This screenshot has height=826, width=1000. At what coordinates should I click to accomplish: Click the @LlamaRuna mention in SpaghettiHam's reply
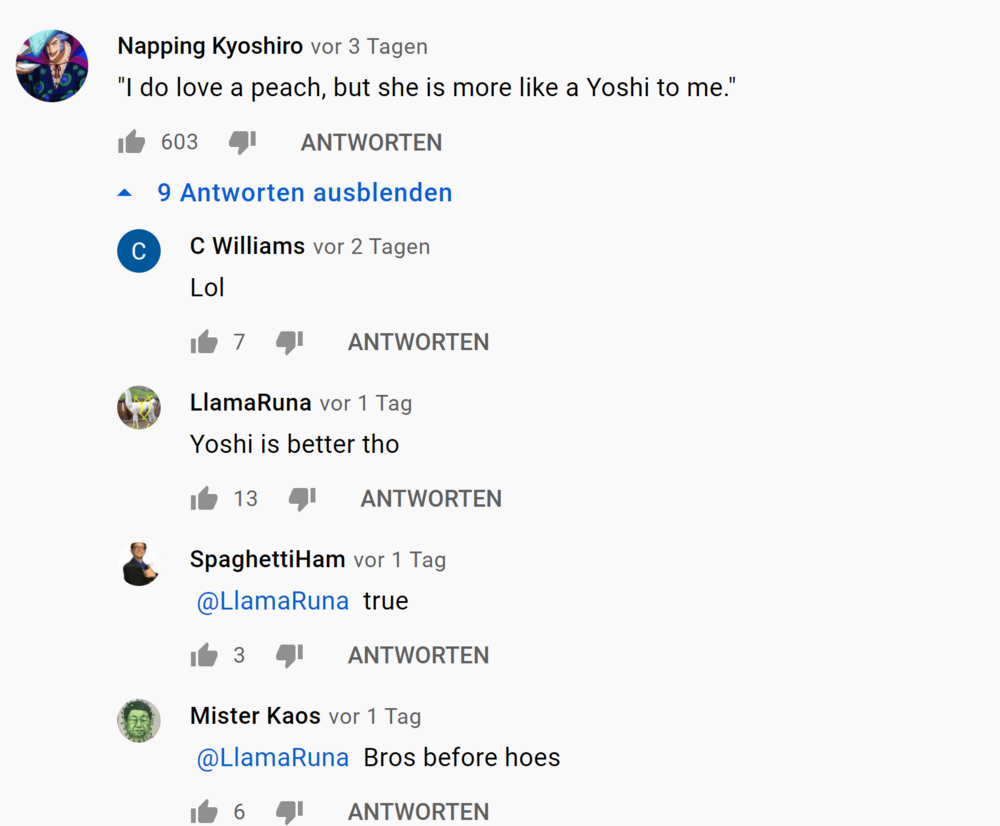tap(273, 601)
